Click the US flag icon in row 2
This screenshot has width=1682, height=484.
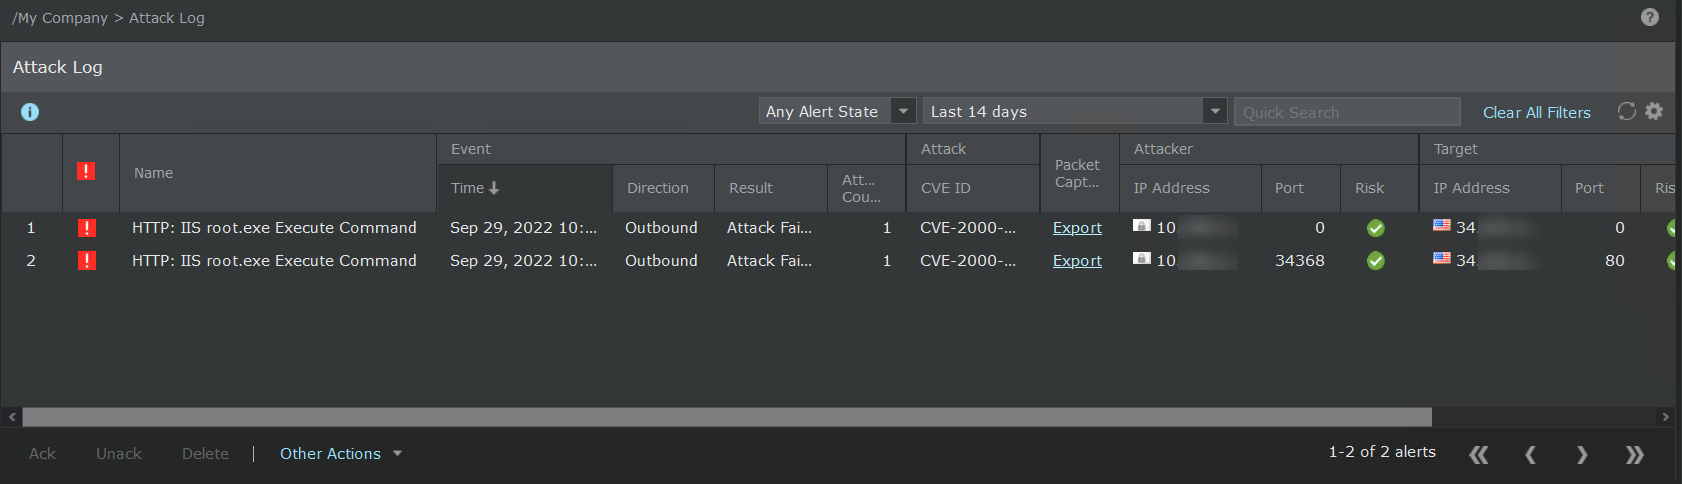pos(1442,258)
